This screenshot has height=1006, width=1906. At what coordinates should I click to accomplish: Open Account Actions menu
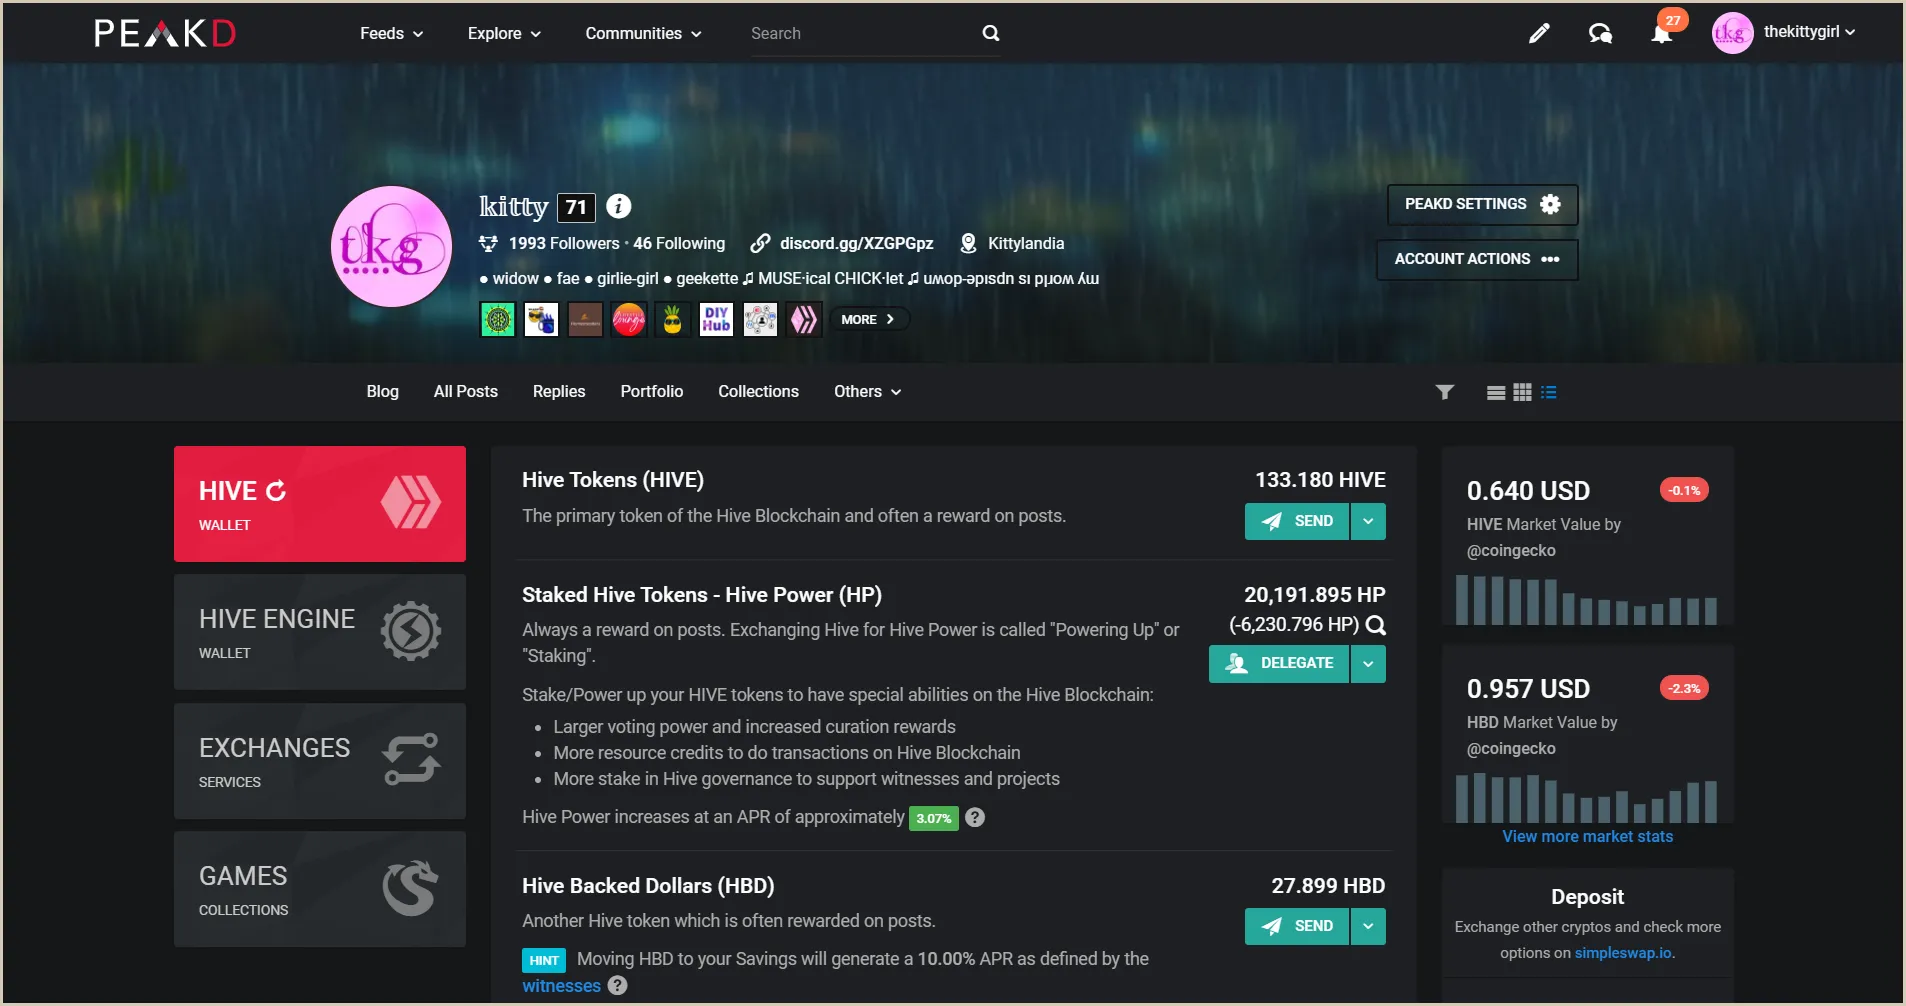pyautogui.click(x=1477, y=259)
